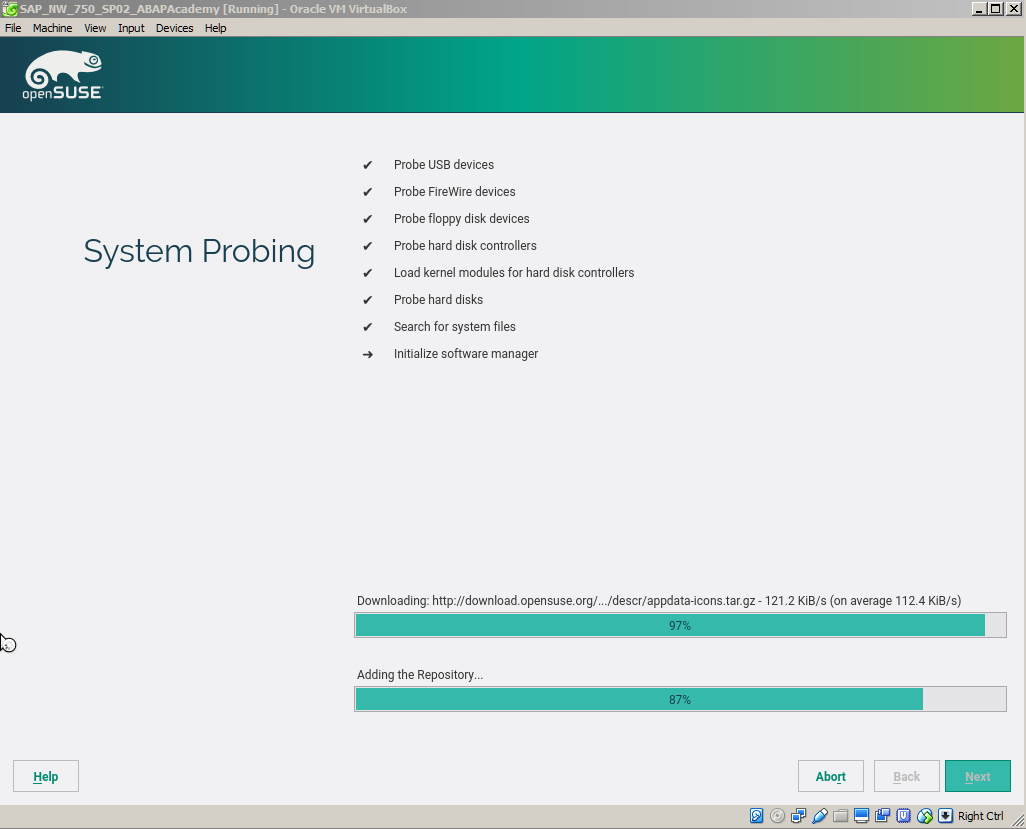Maximize the VirtualBox window

pyautogui.click(x=995, y=9)
